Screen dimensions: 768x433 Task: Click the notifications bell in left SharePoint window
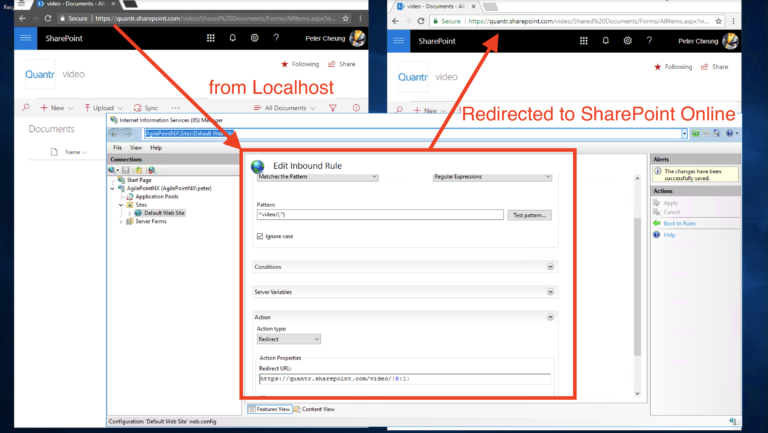click(x=233, y=38)
